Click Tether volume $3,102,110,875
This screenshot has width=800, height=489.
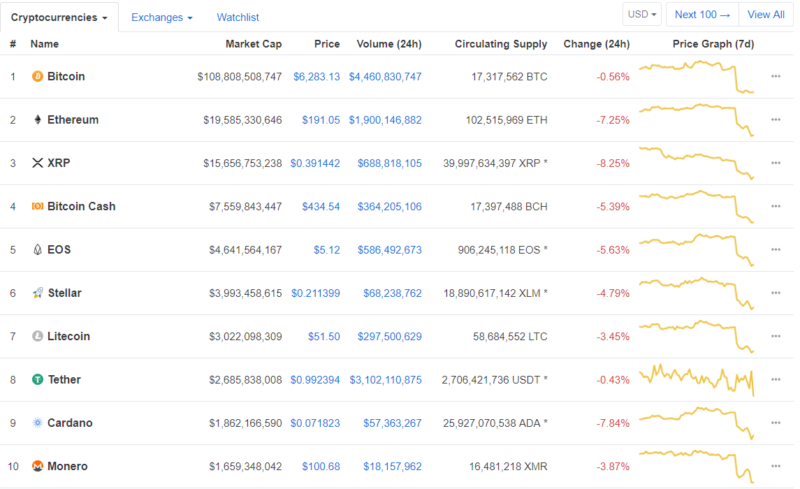pos(386,380)
